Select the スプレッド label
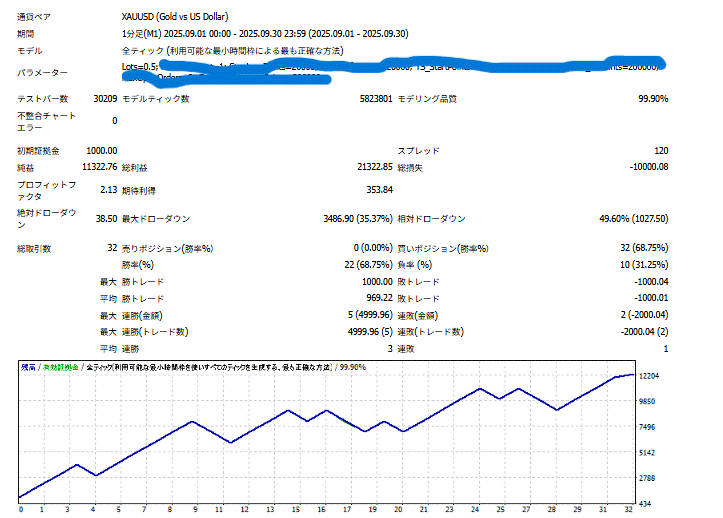 pyautogui.click(x=418, y=151)
